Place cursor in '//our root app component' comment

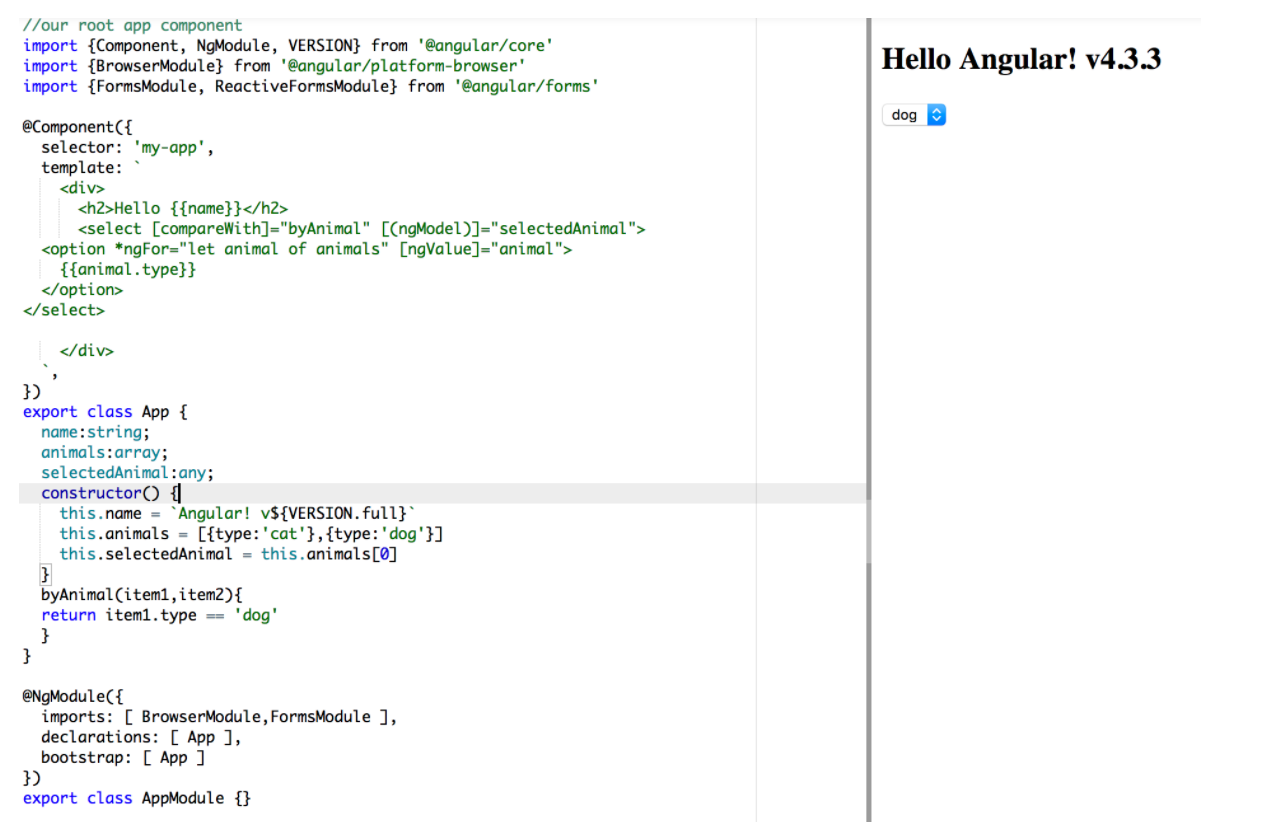(132, 25)
